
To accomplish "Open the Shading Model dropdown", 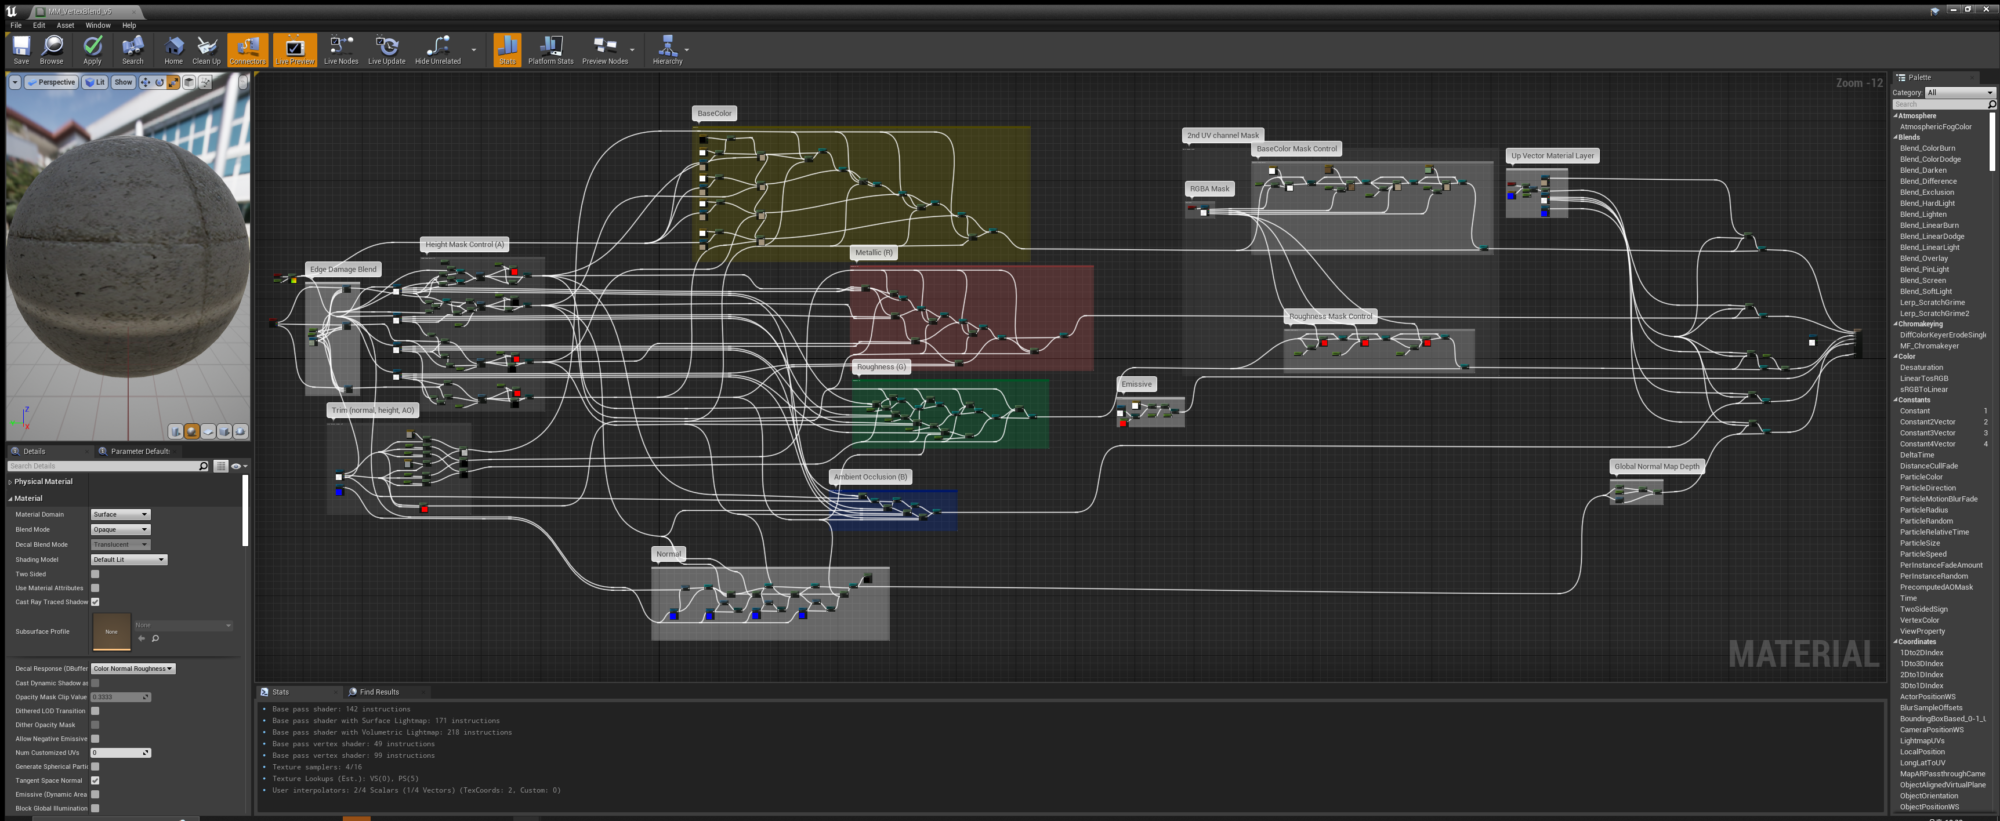I will 129,559.
